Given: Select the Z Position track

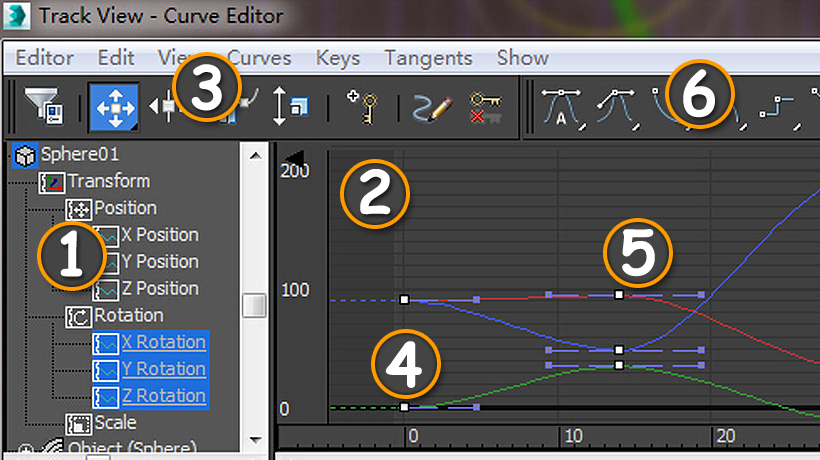Looking at the screenshot, I should pos(160,289).
